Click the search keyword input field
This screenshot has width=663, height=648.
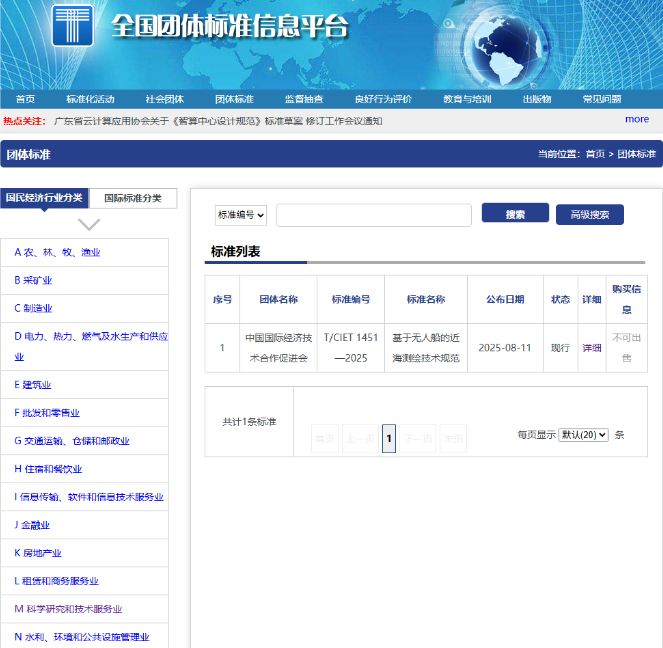[x=373, y=215]
